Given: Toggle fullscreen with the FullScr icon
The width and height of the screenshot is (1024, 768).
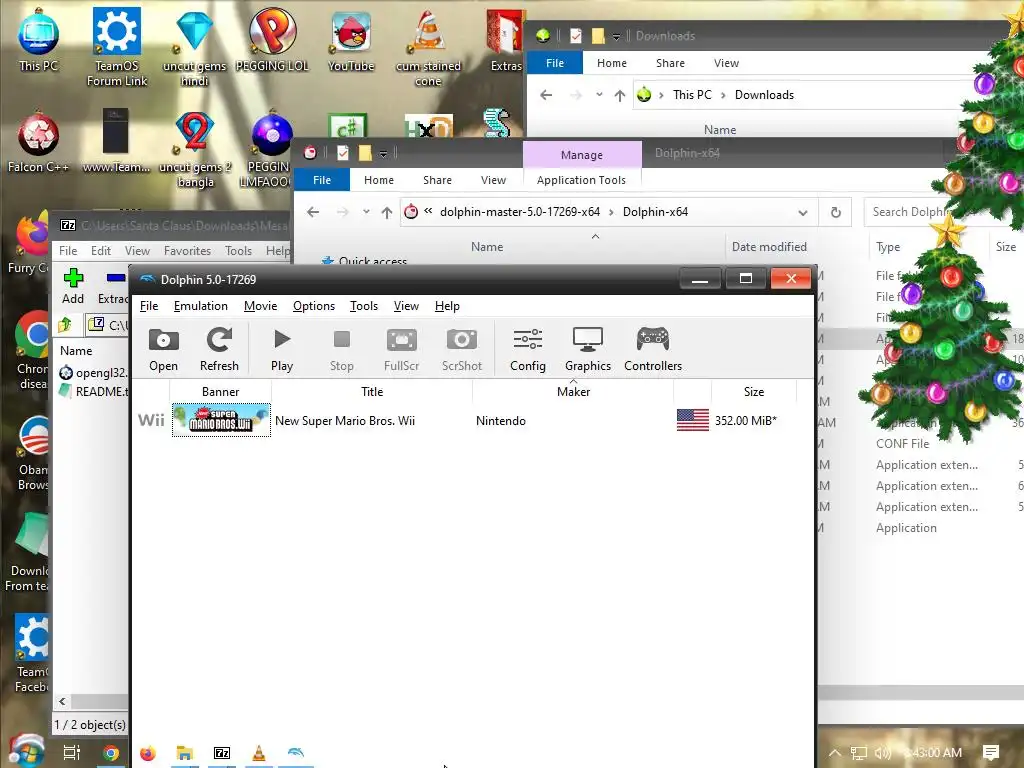Looking at the screenshot, I should click(x=402, y=350).
